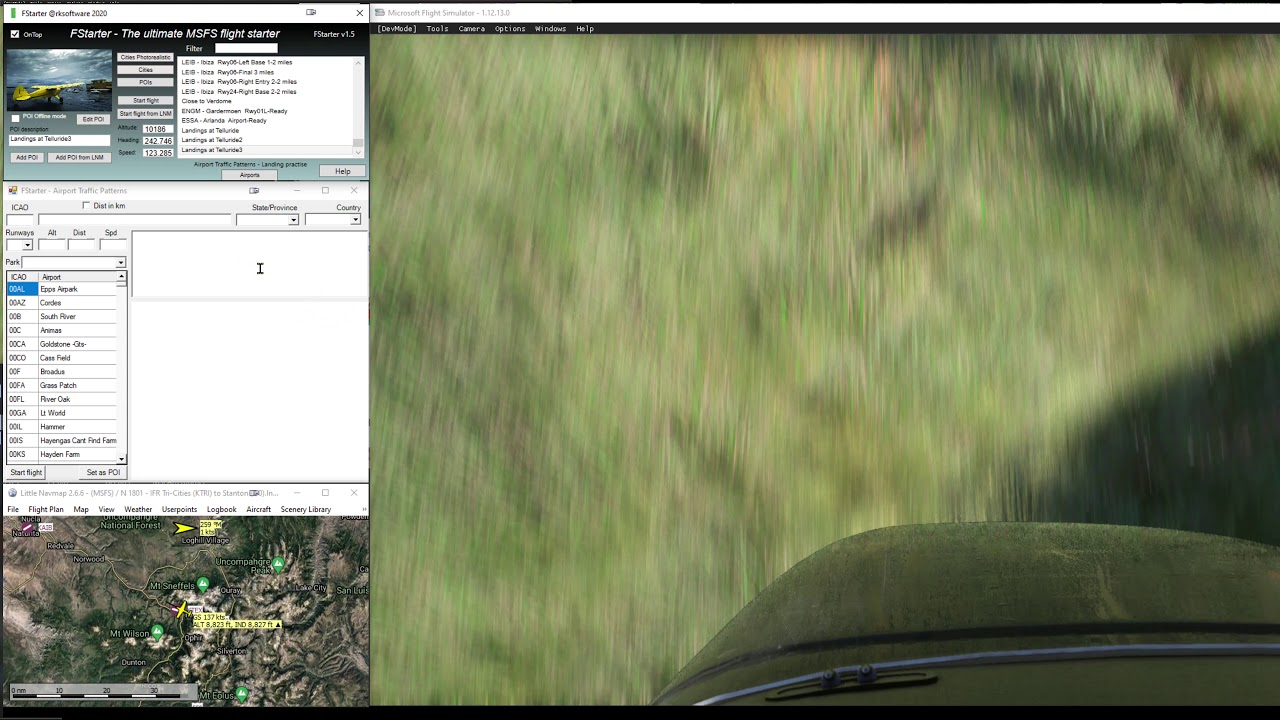Open DevMode menu in Flight Simulator
The width and height of the screenshot is (1280, 720).
[397, 29]
